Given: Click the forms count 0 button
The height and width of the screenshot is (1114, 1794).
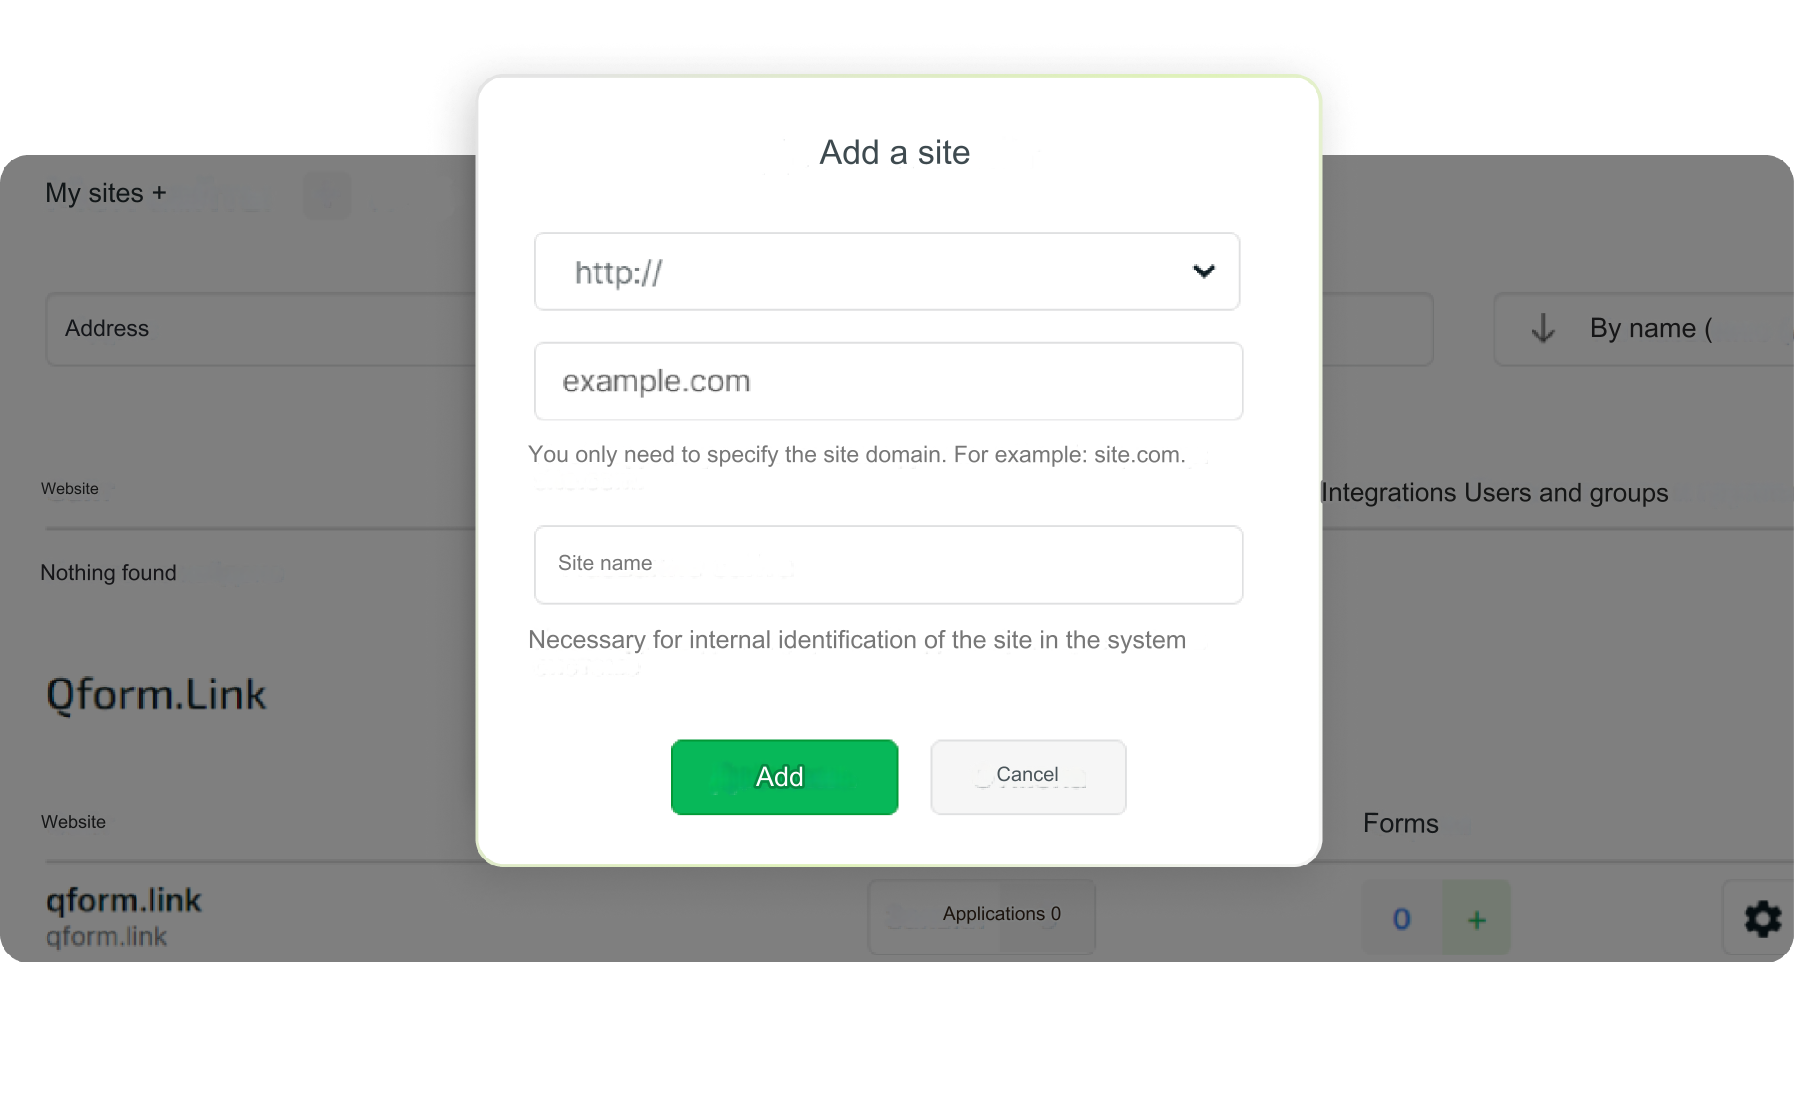Looking at the screenshot, I should [x=1402, y=918].
